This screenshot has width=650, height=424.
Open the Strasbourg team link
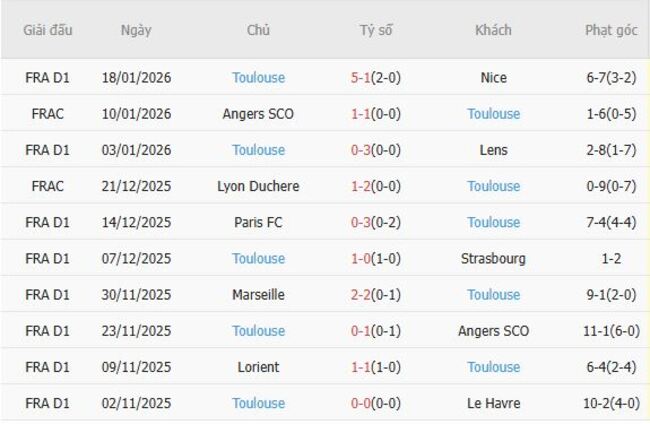pos(493,259)
